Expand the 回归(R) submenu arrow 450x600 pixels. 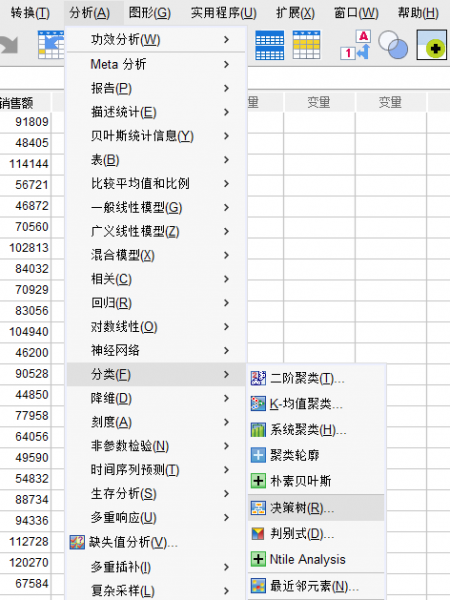point(227,303)
